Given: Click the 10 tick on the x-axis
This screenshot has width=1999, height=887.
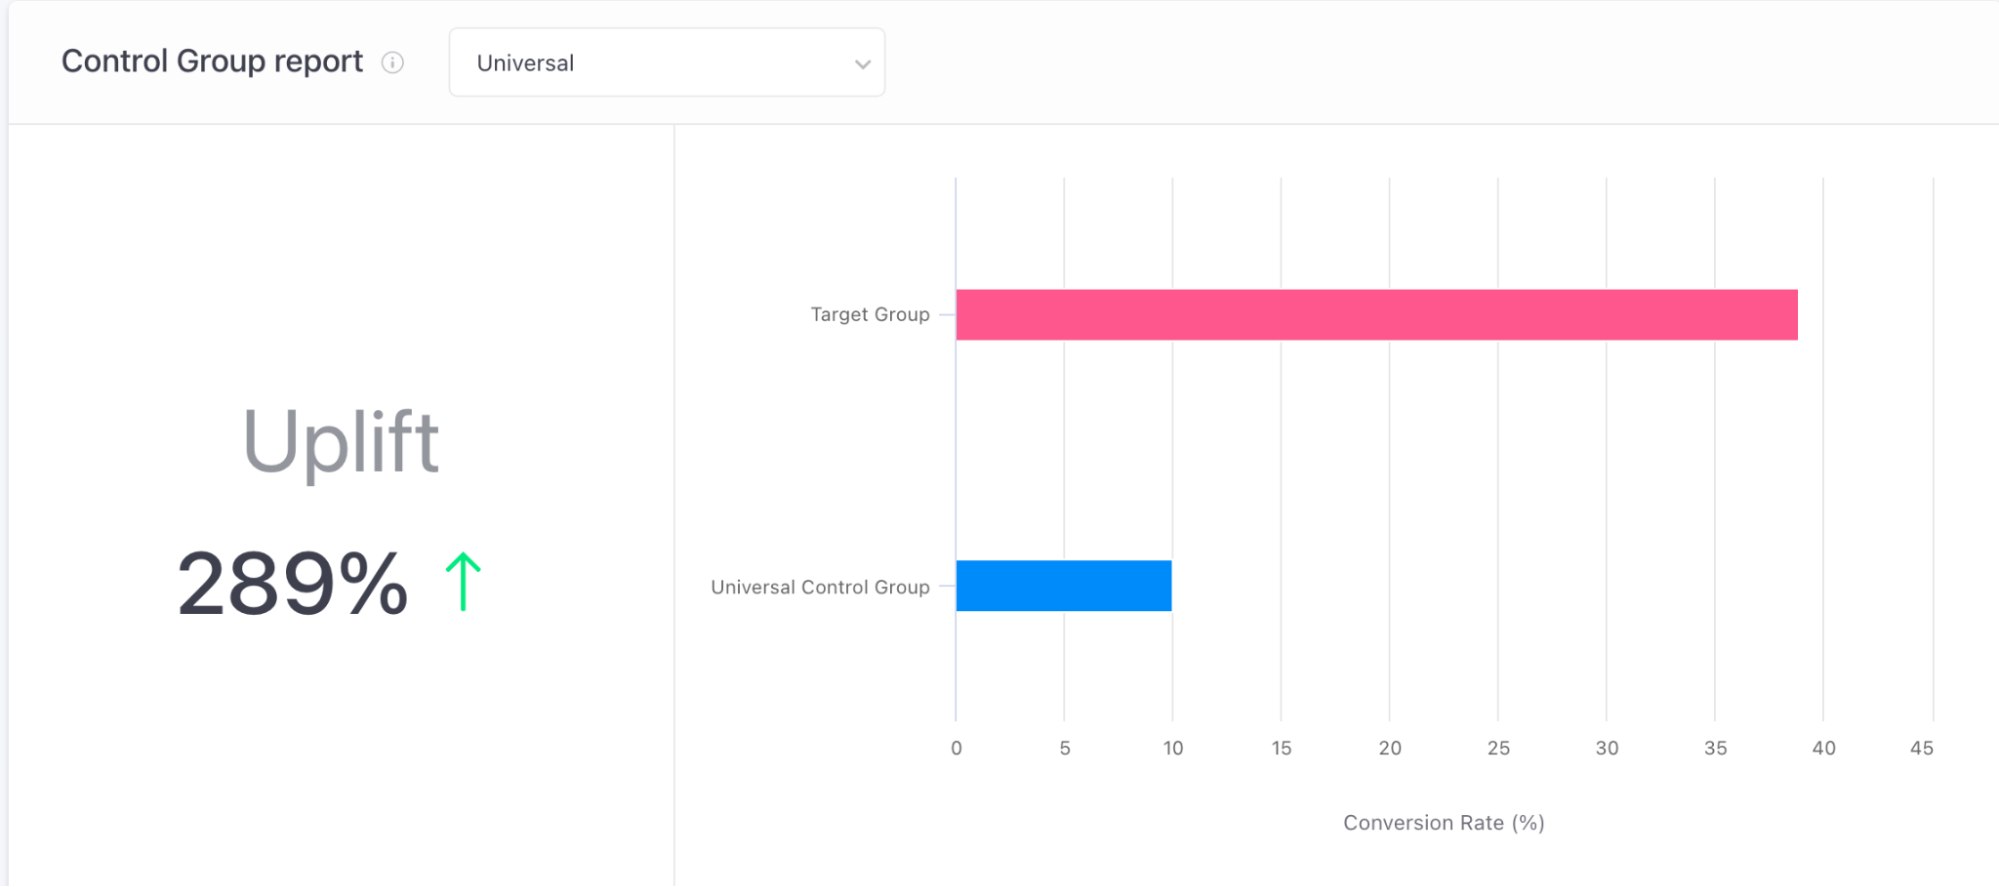Looking at the screenshot, I should (1173, 748).
